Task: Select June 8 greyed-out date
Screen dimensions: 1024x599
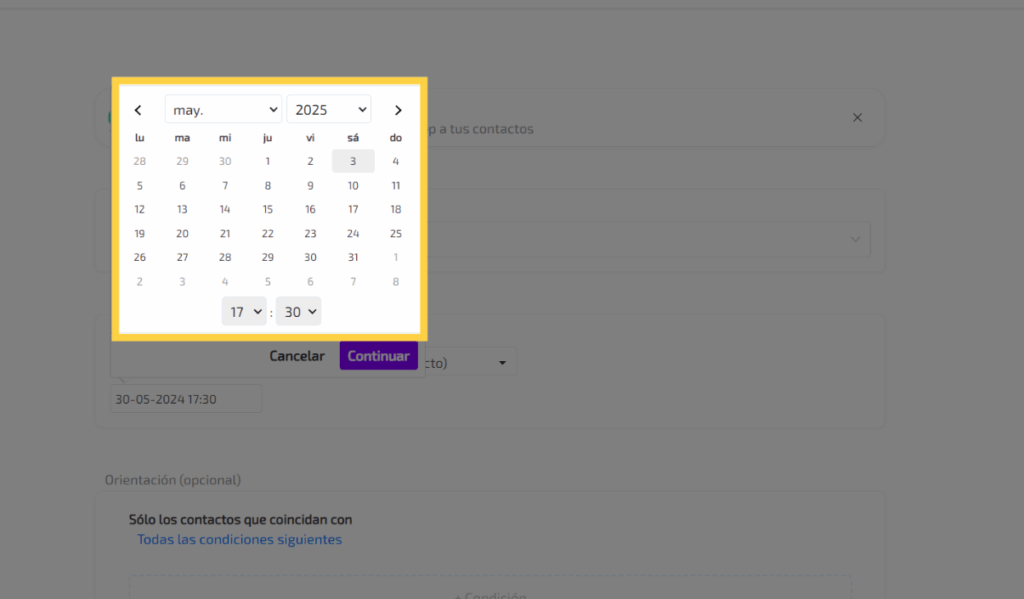Action: pos(396,281)
